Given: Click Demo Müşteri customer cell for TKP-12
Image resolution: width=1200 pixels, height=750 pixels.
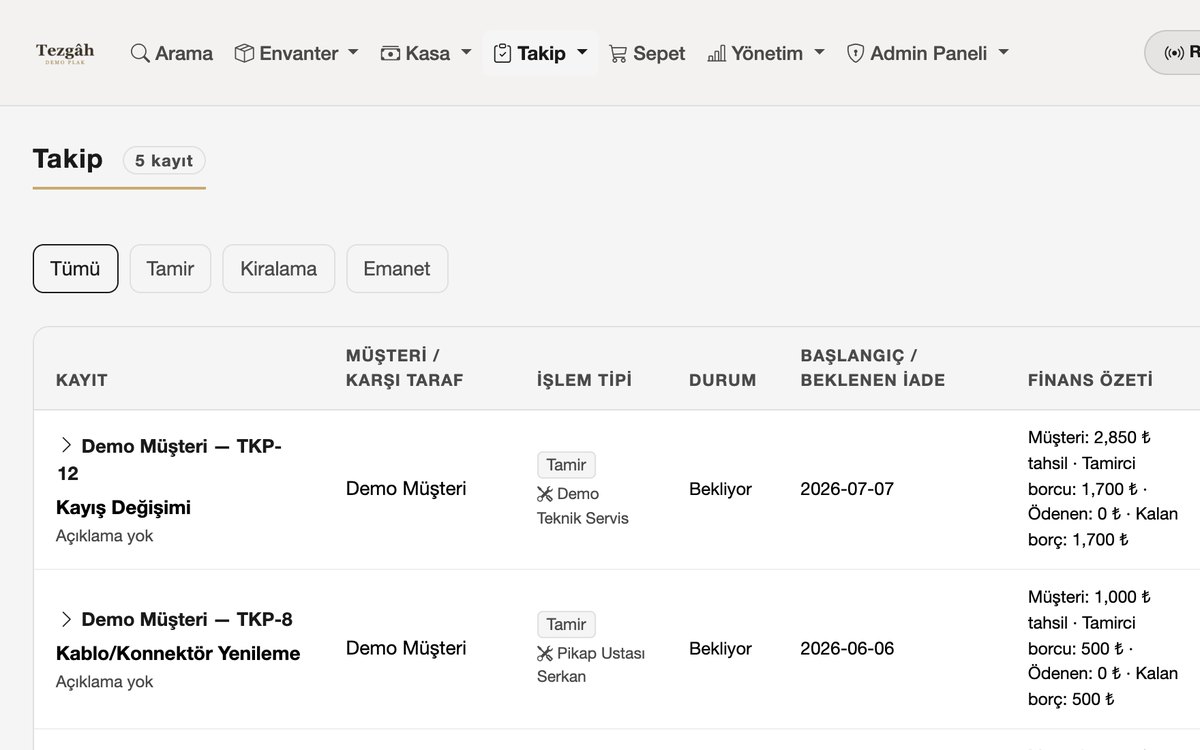Looking at the screenshot, I should (406, 489).
